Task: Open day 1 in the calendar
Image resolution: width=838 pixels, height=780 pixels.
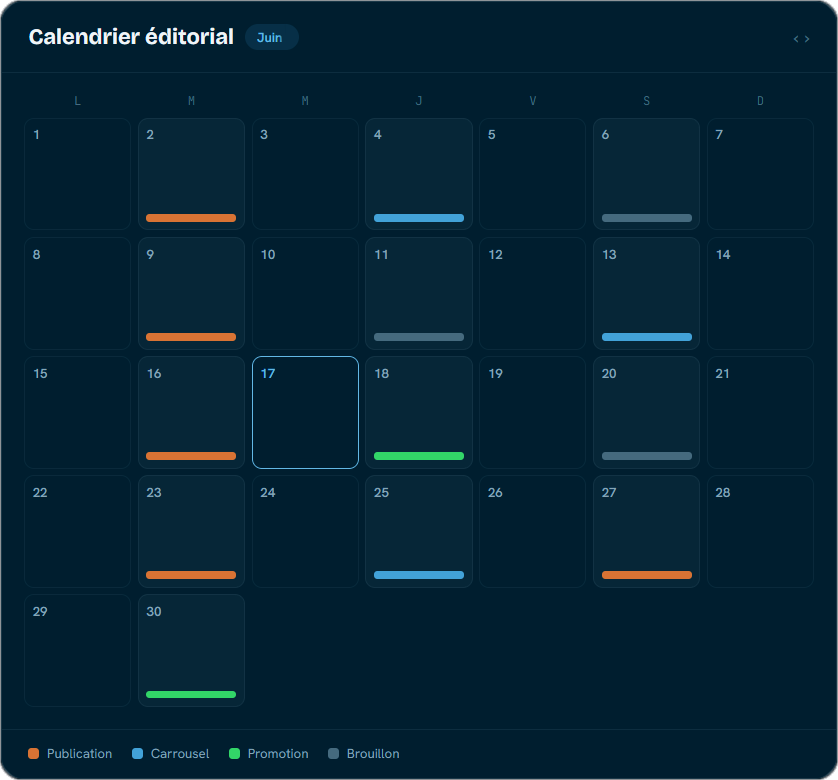Action: click(x=77, y=174)
